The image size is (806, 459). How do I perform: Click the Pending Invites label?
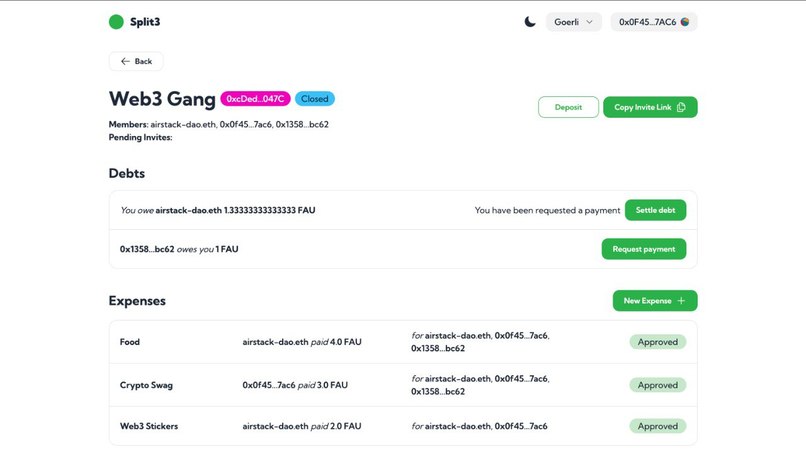[140, 137]
